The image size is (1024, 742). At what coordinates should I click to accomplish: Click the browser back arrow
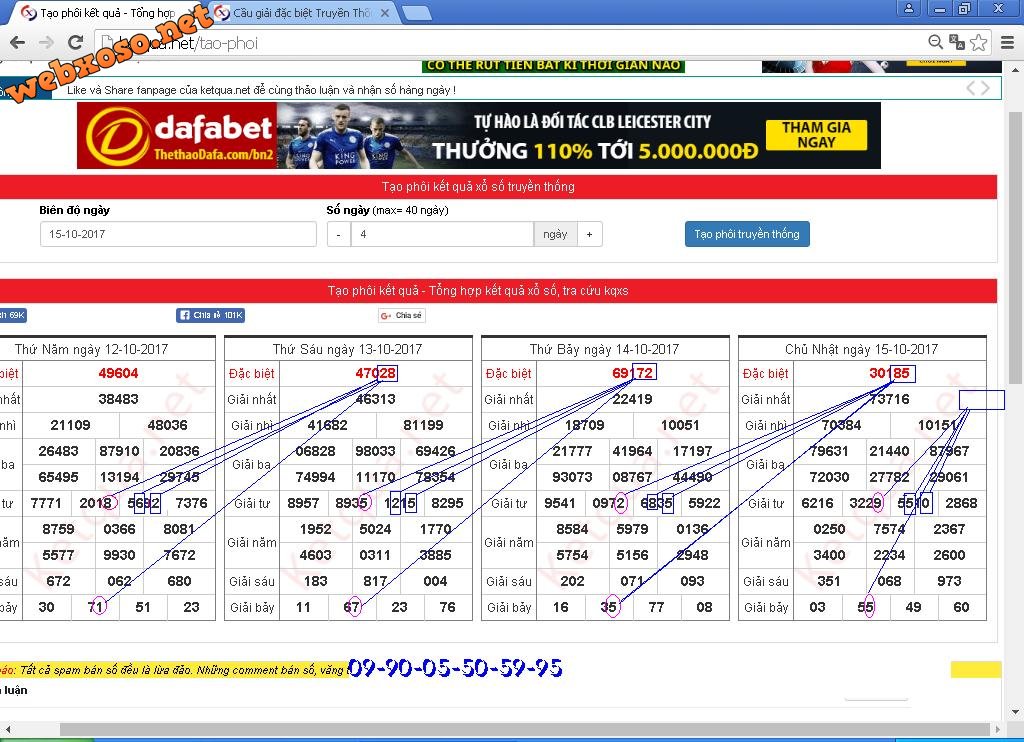pos(17,42)
